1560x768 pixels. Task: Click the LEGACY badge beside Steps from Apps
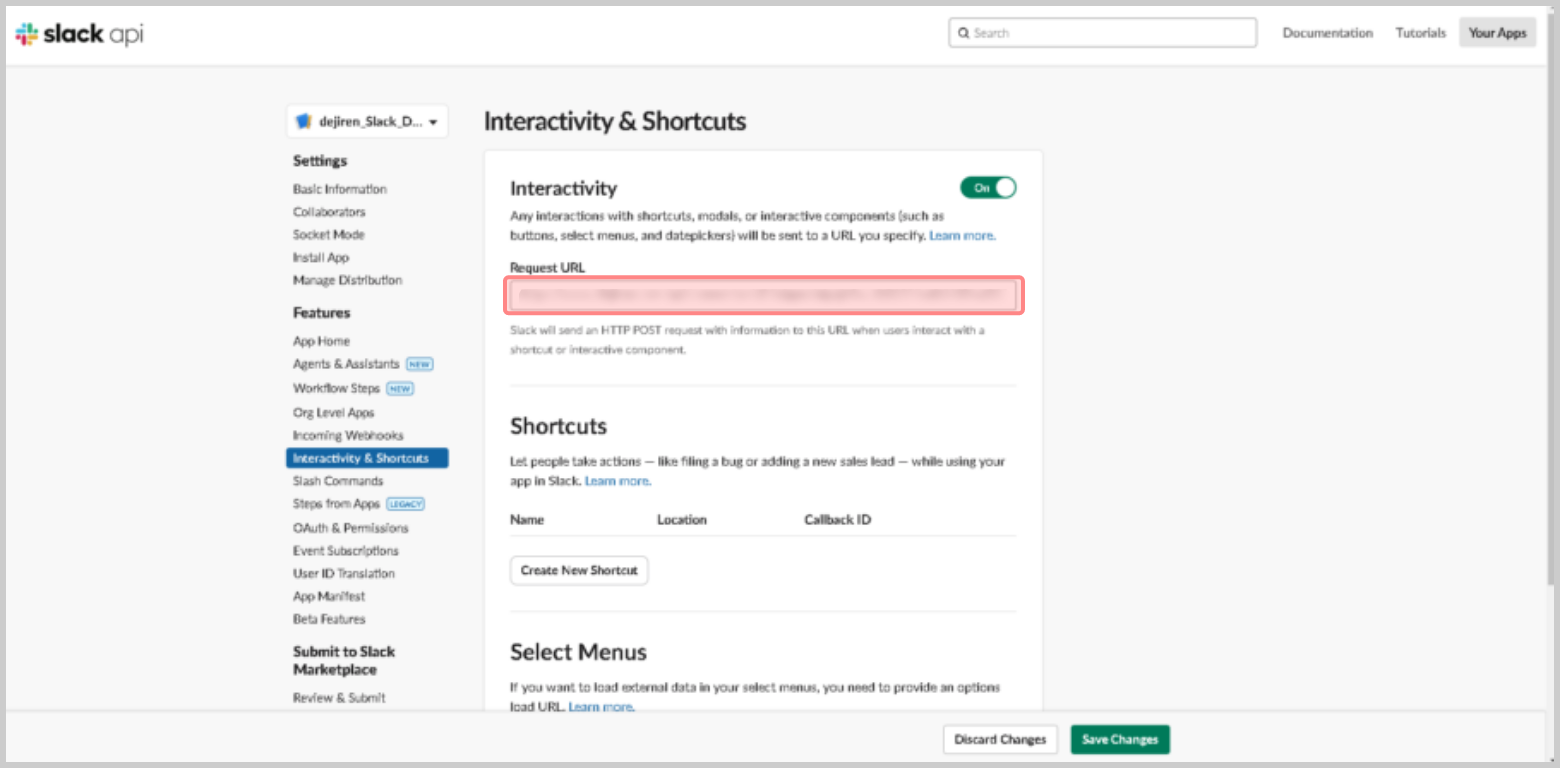pyautogui.click(x=405, y=504)
